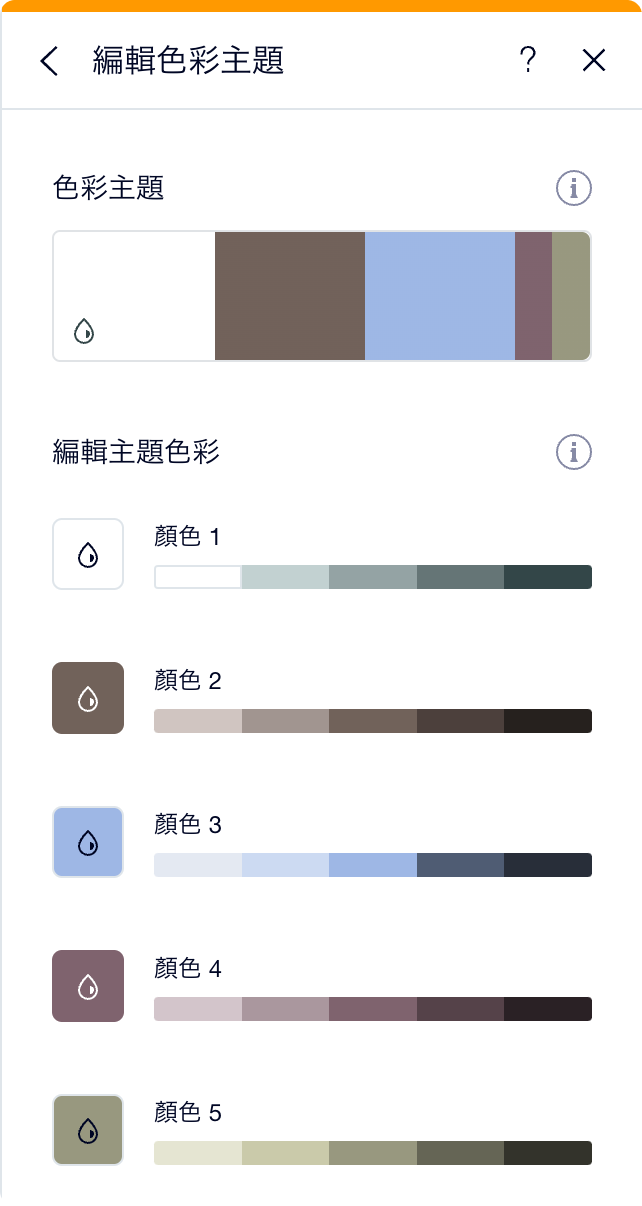Select mauve strip in theme palette preview

533,296
